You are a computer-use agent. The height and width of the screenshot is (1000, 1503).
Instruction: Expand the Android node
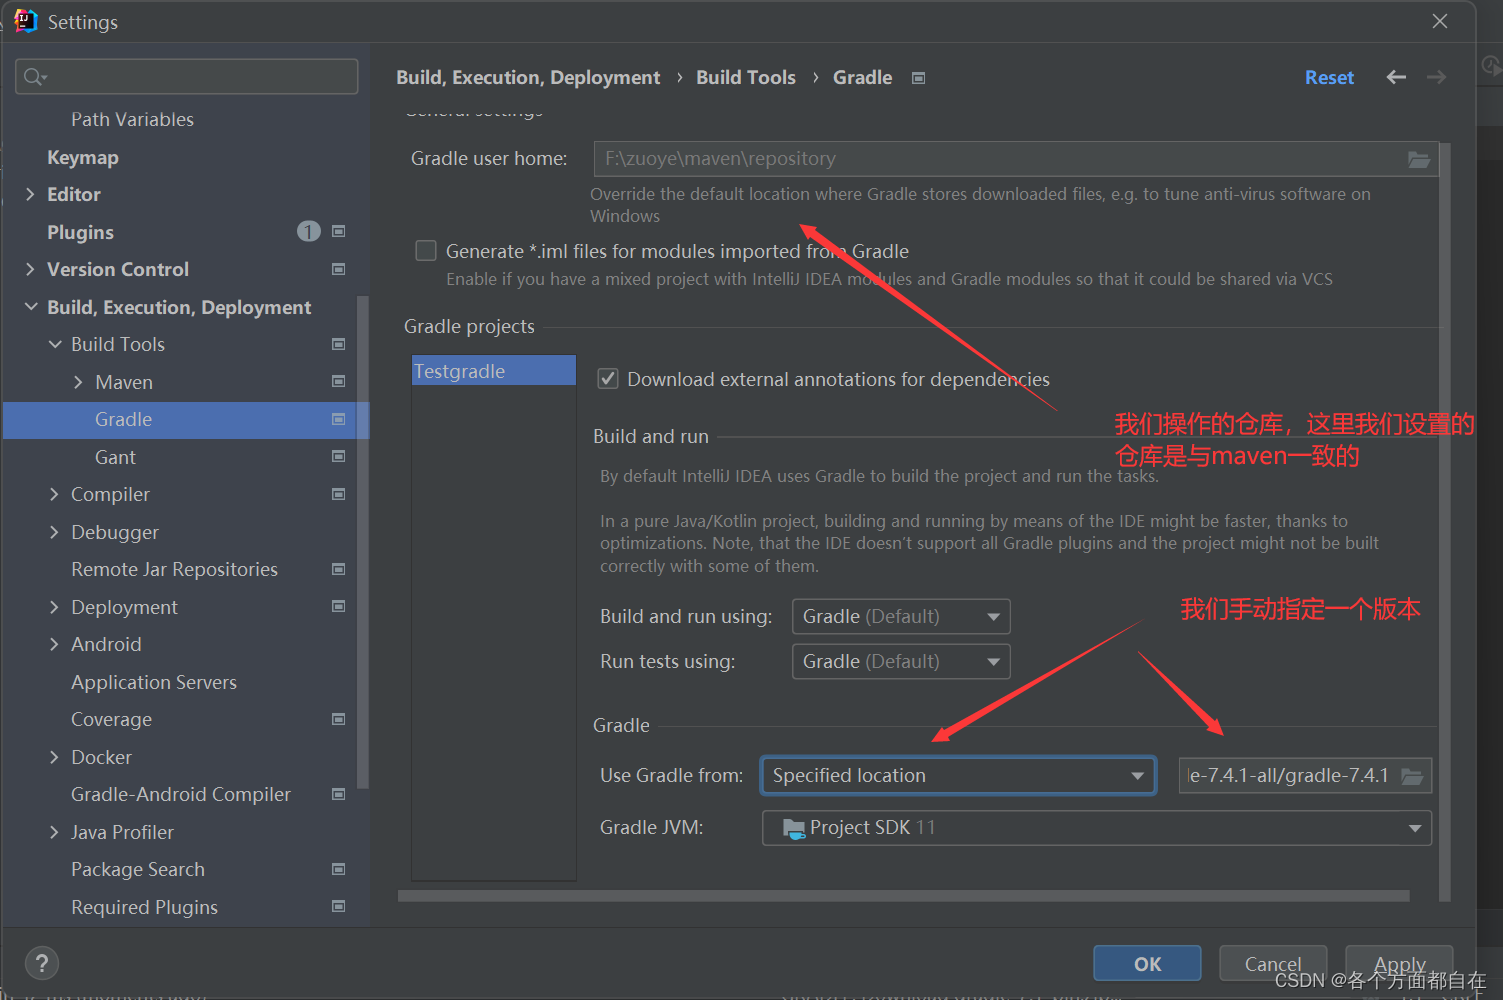click(54, 644)
